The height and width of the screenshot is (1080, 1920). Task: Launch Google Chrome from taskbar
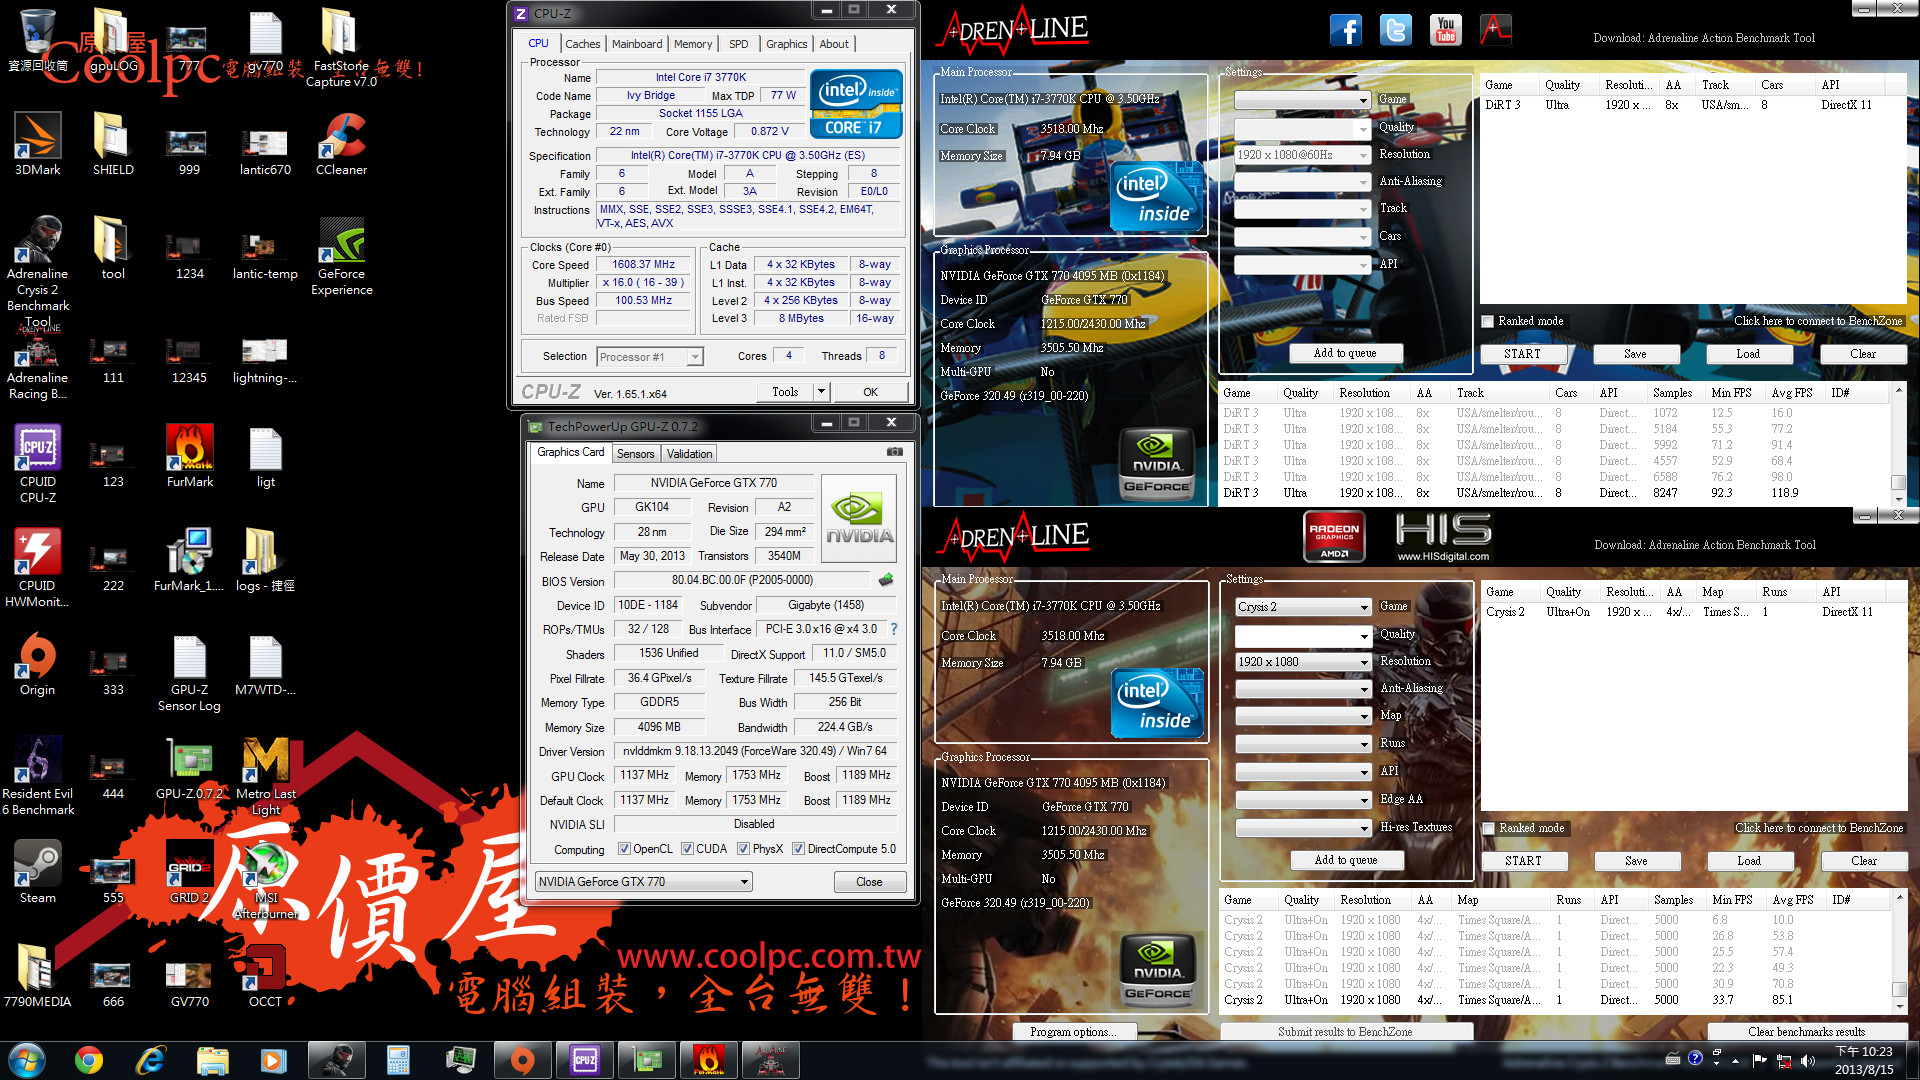pyautogui.click(x=89, y=1059)
